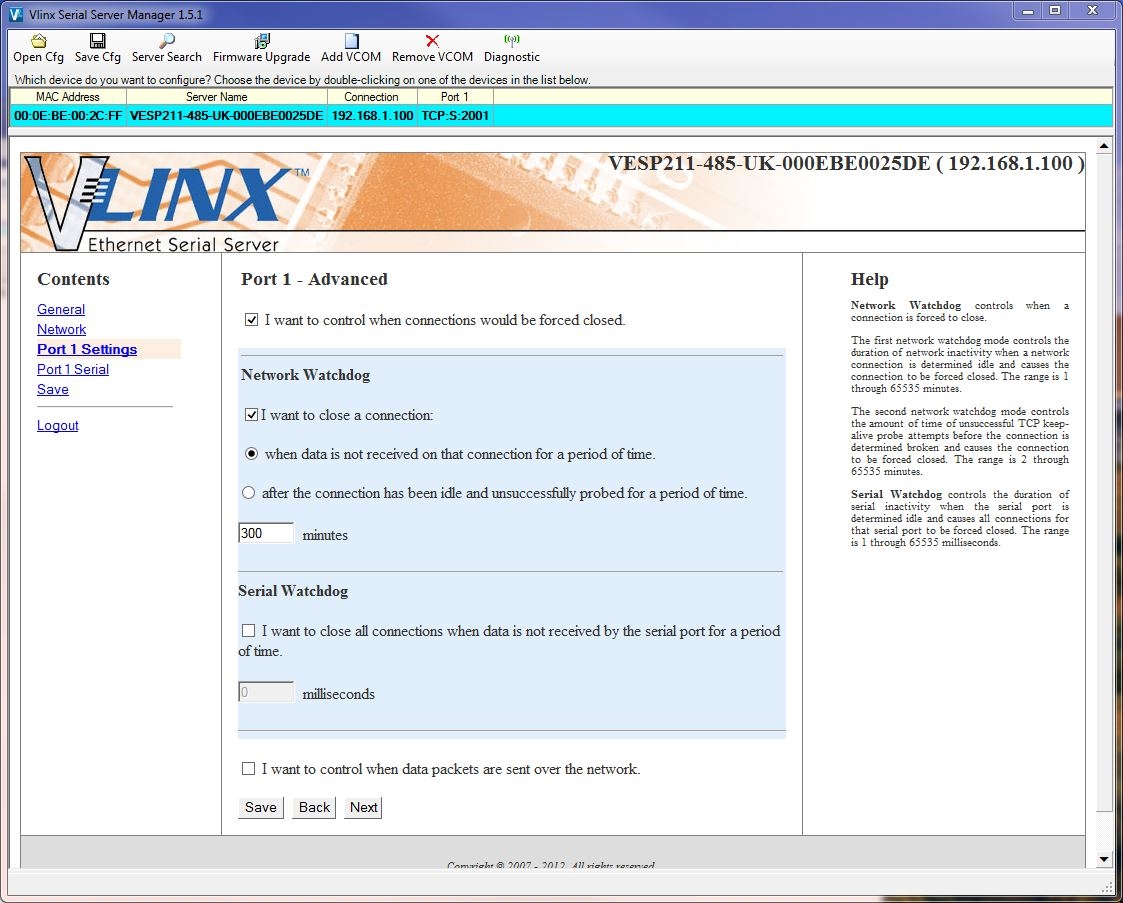Click the Remove VCOM red X icon
This screenshot has width=1123, height=903.
(432, 42)
